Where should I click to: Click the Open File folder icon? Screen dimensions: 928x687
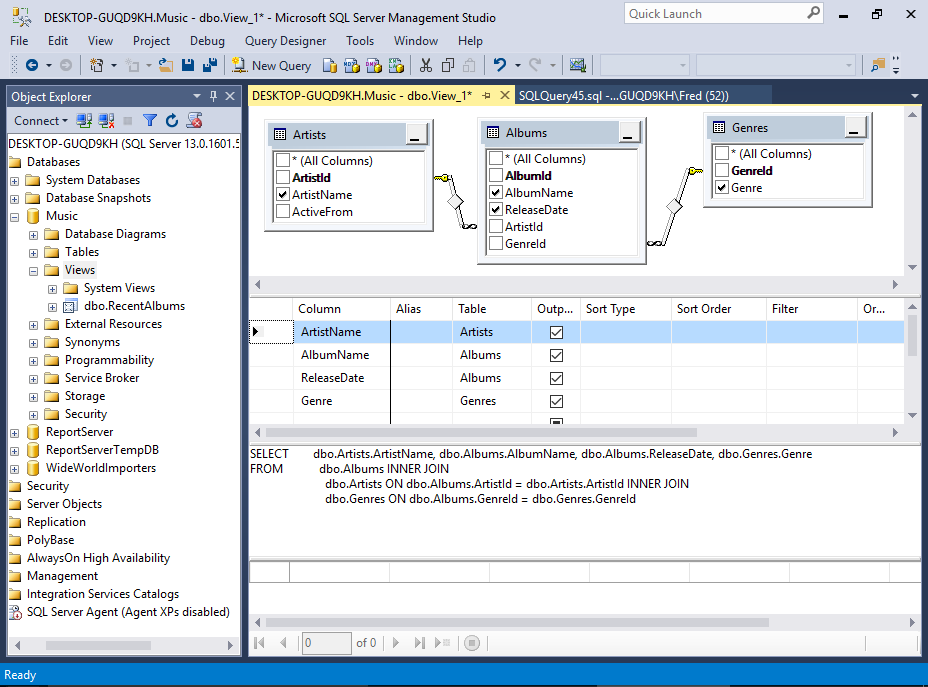pos(165,65)
